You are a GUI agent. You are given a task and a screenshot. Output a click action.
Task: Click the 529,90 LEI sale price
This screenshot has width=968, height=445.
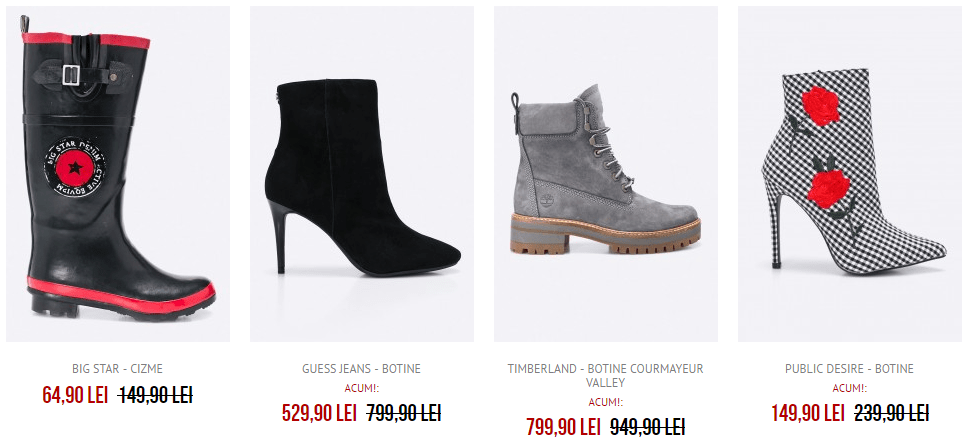[319, 413]
